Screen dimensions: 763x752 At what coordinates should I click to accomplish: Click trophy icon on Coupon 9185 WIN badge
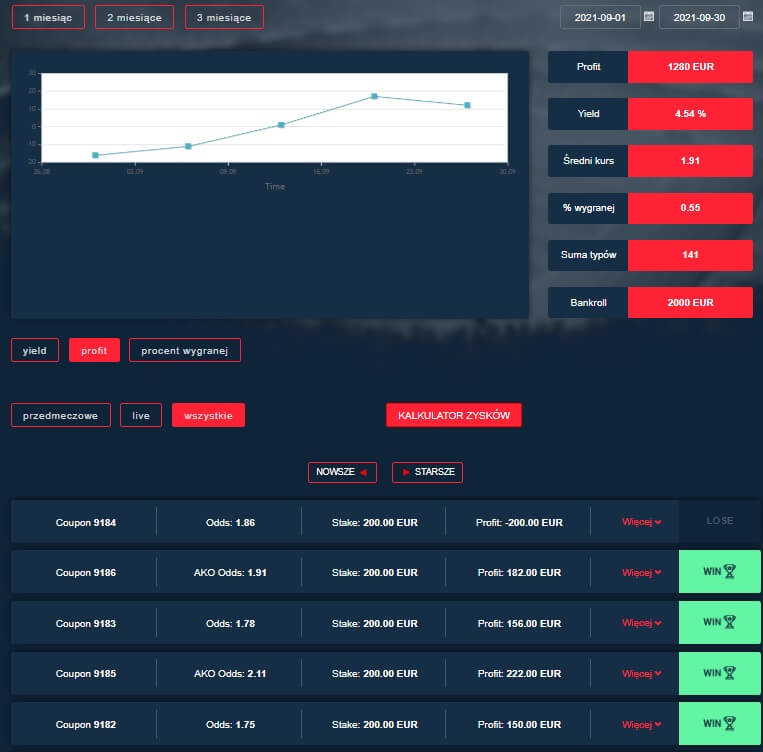[730, 673]
